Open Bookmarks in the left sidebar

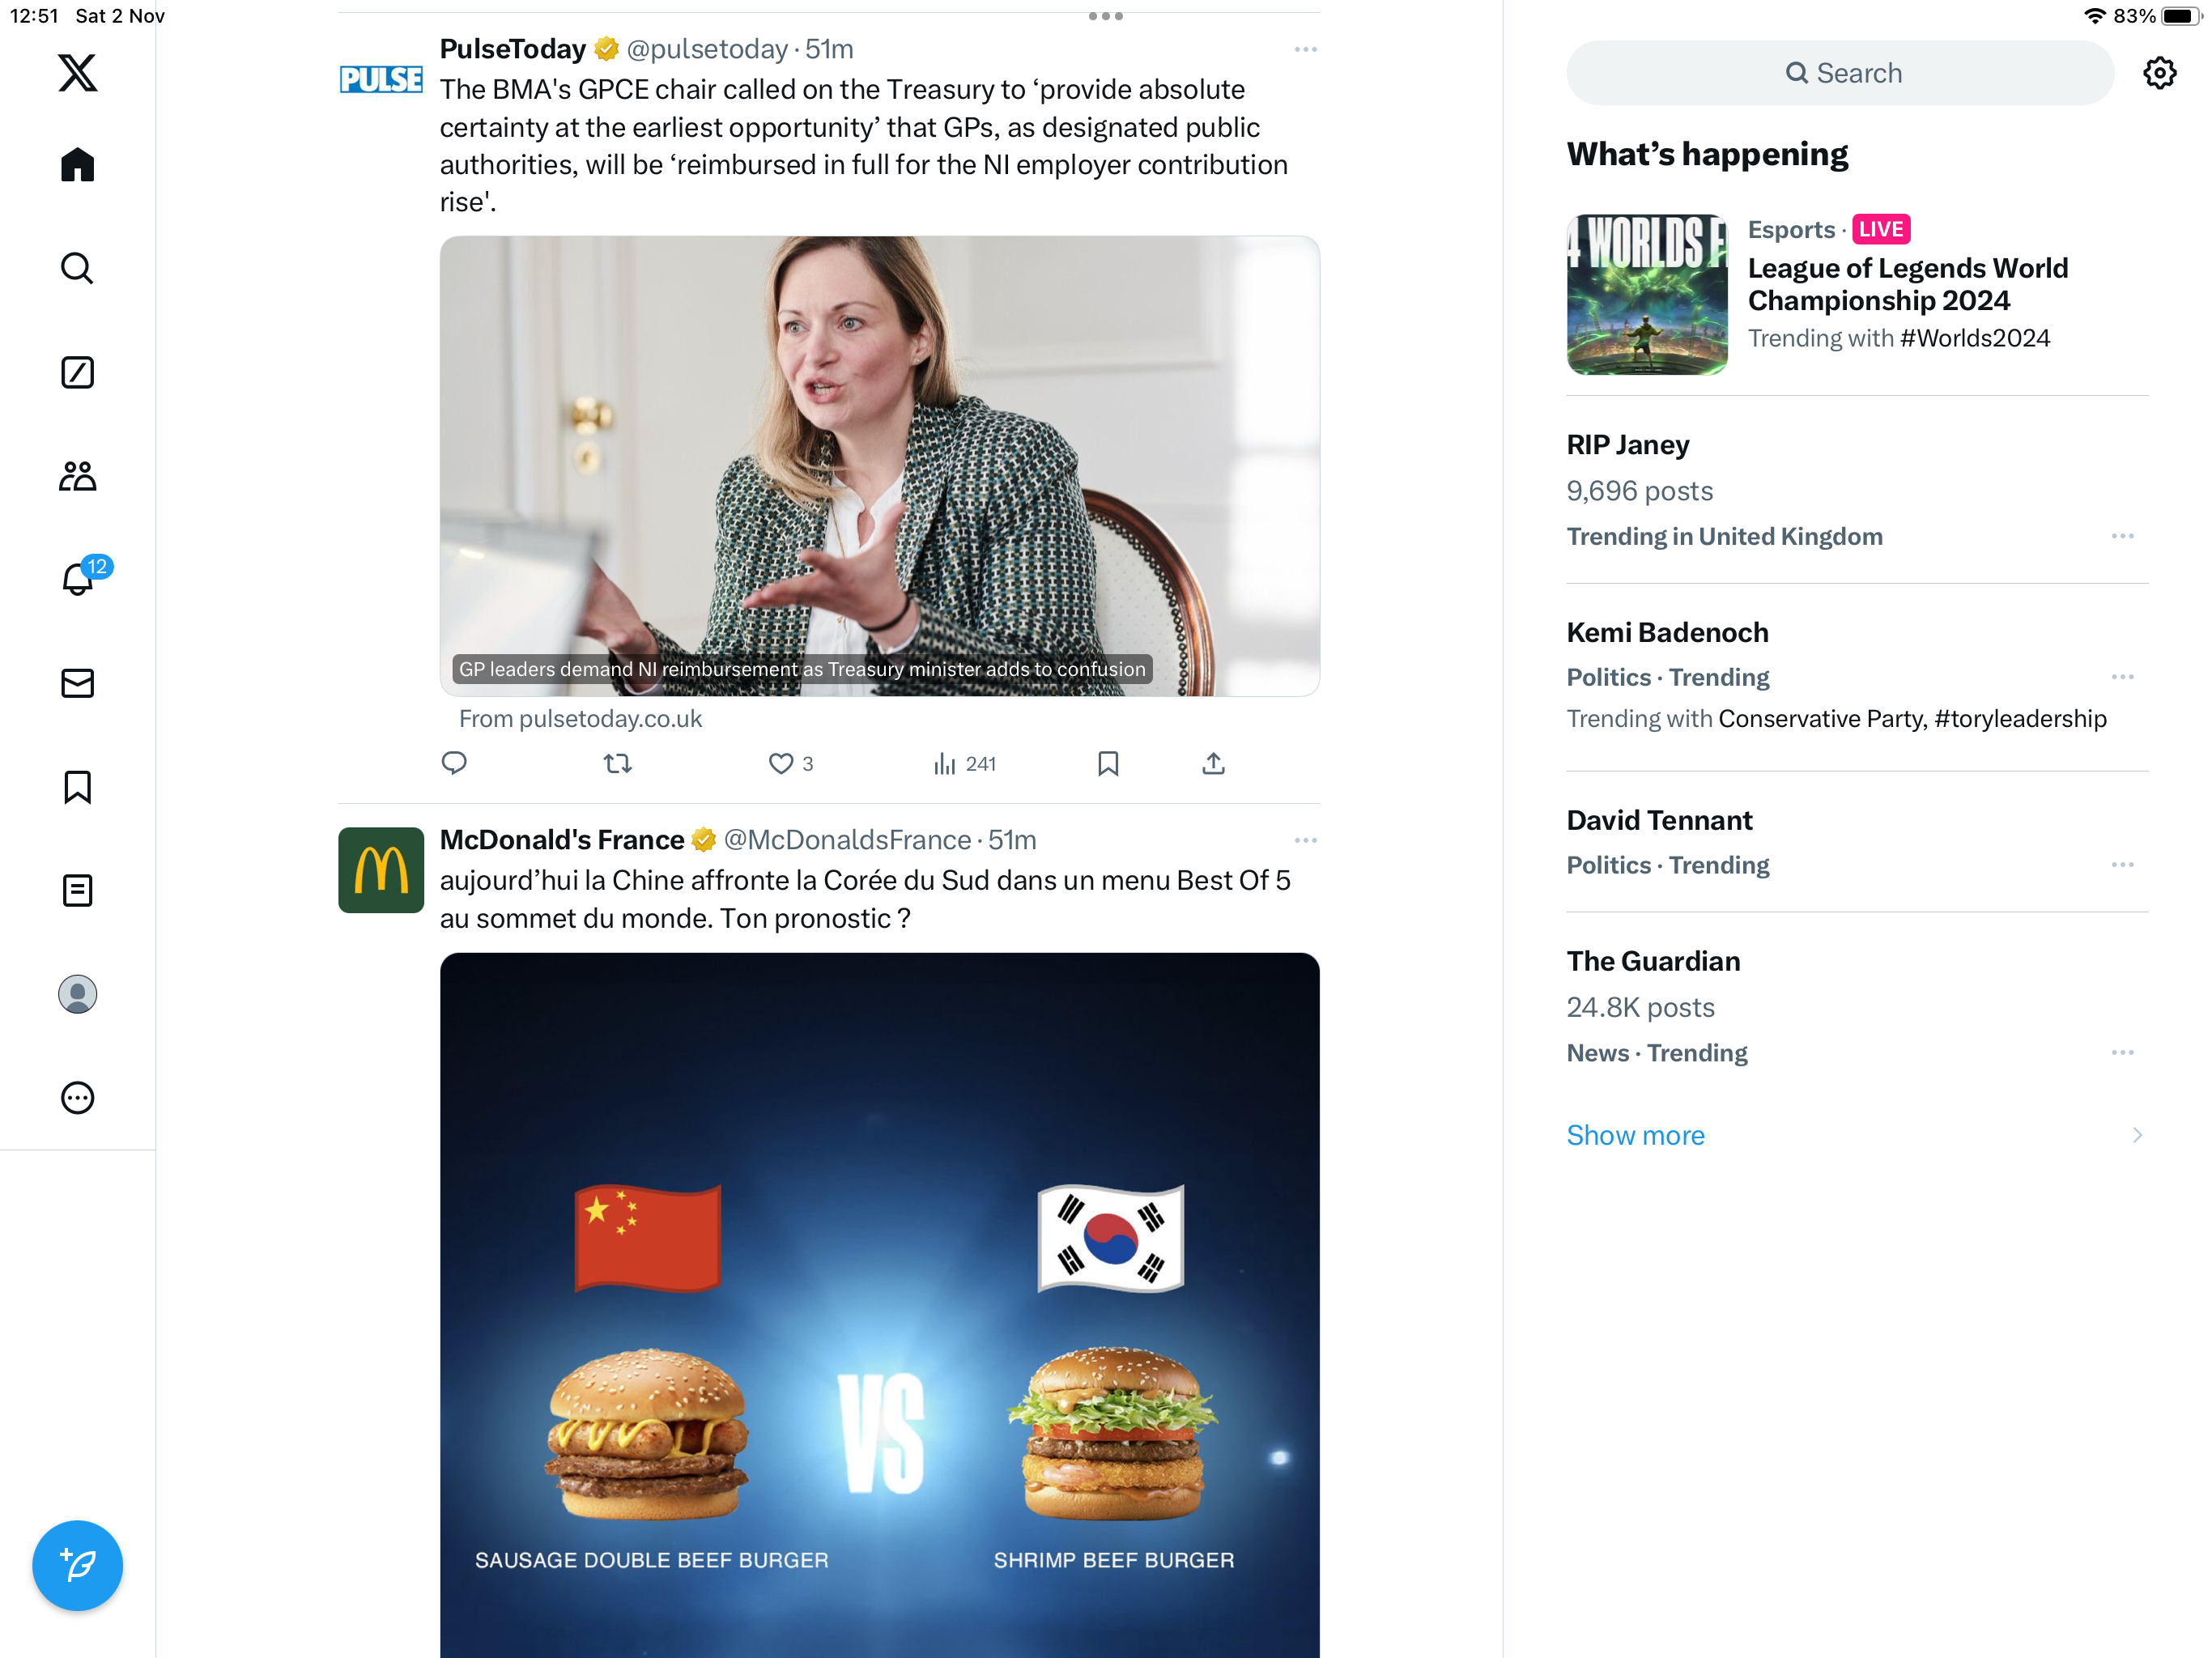click(77, 787)
